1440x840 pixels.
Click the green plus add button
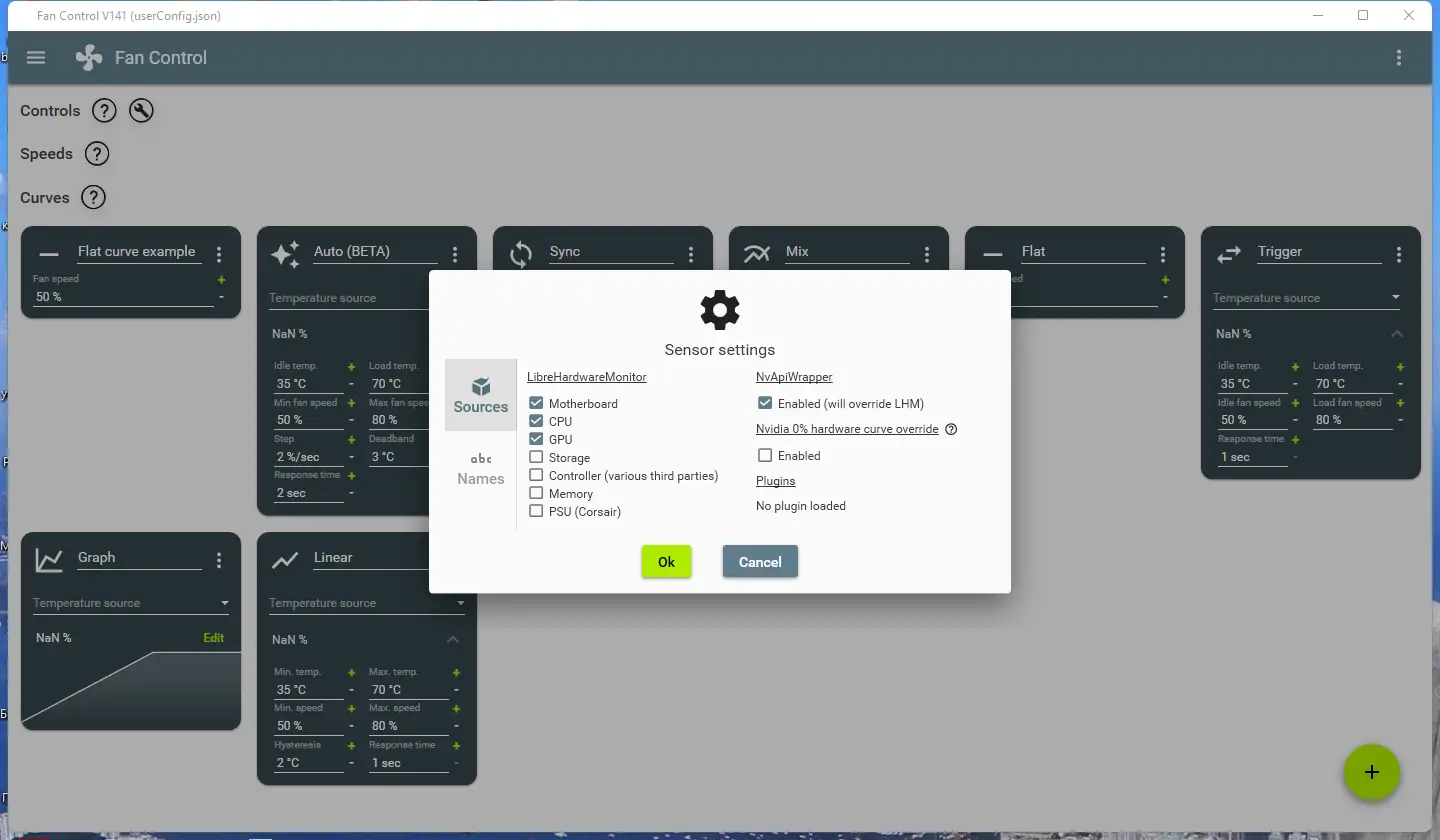[x=1372, y=772]
